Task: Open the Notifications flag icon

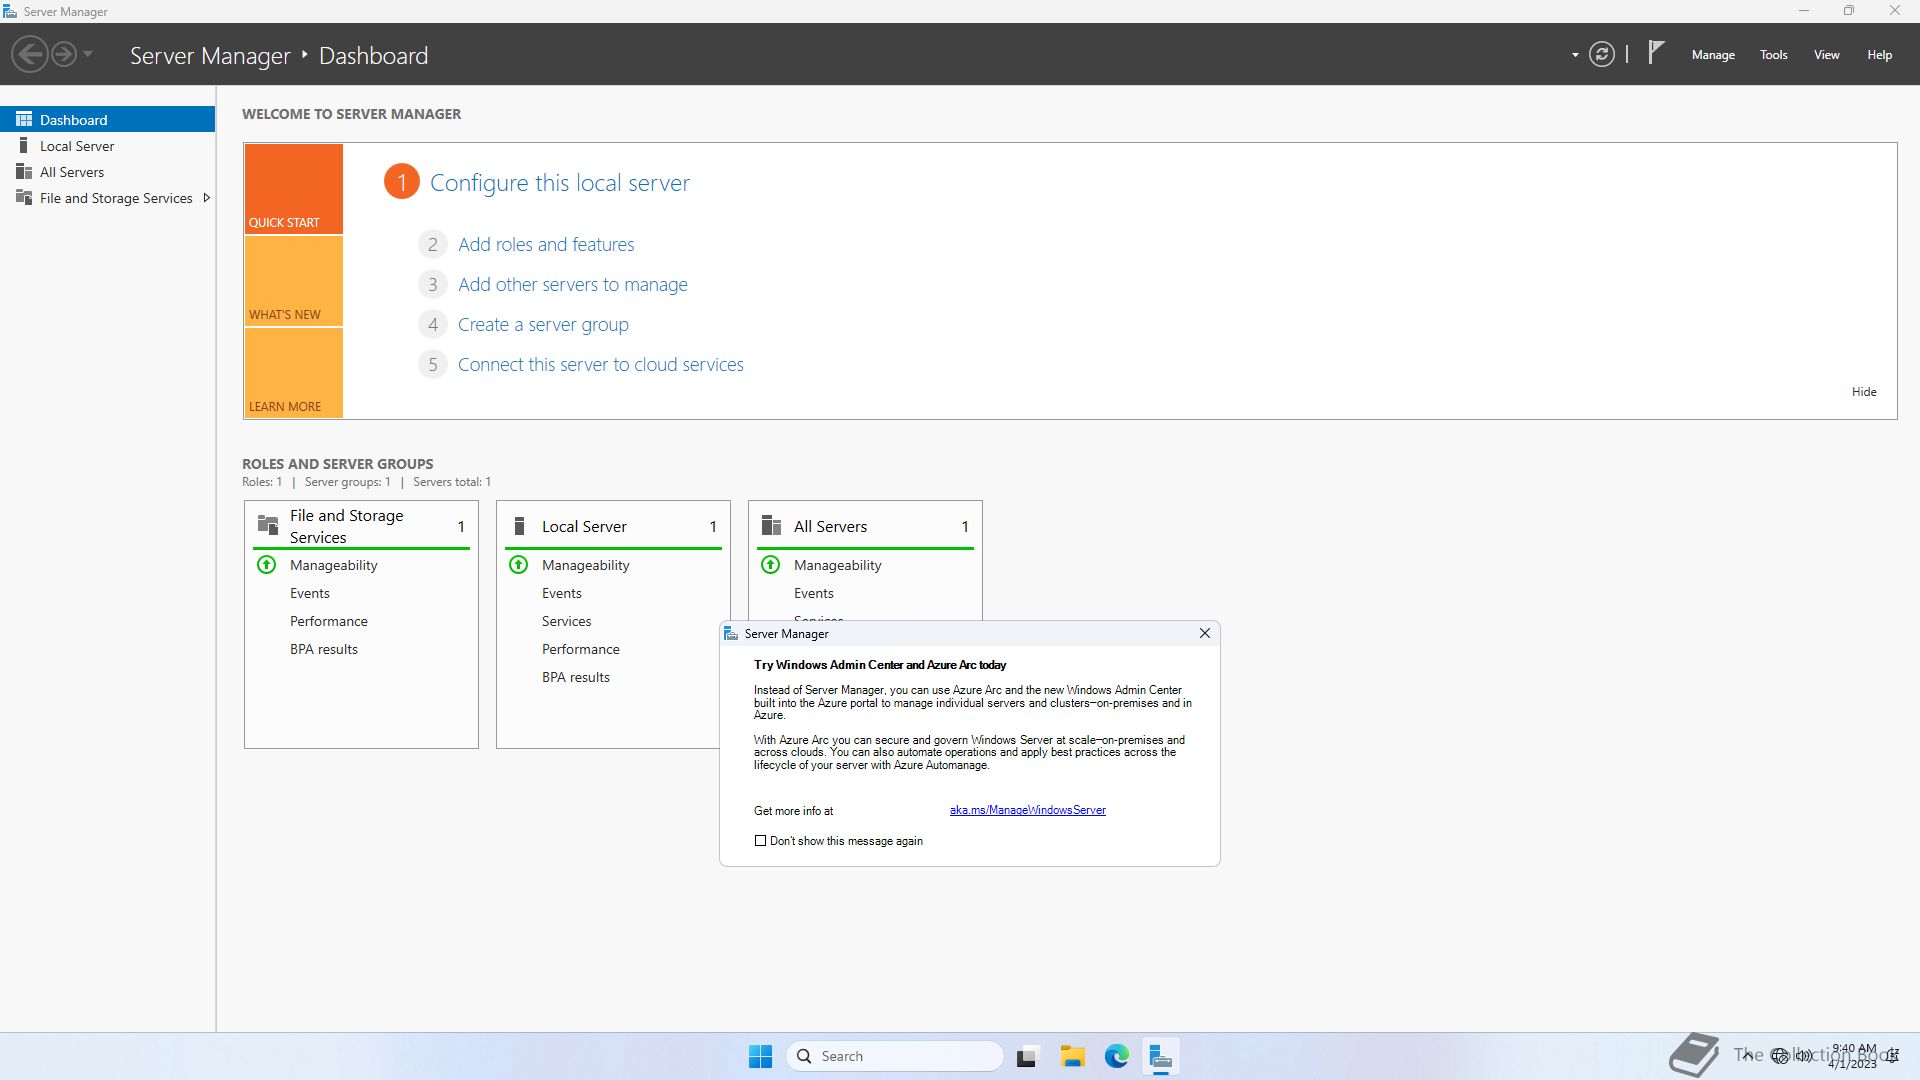Action: [1656, 52]
